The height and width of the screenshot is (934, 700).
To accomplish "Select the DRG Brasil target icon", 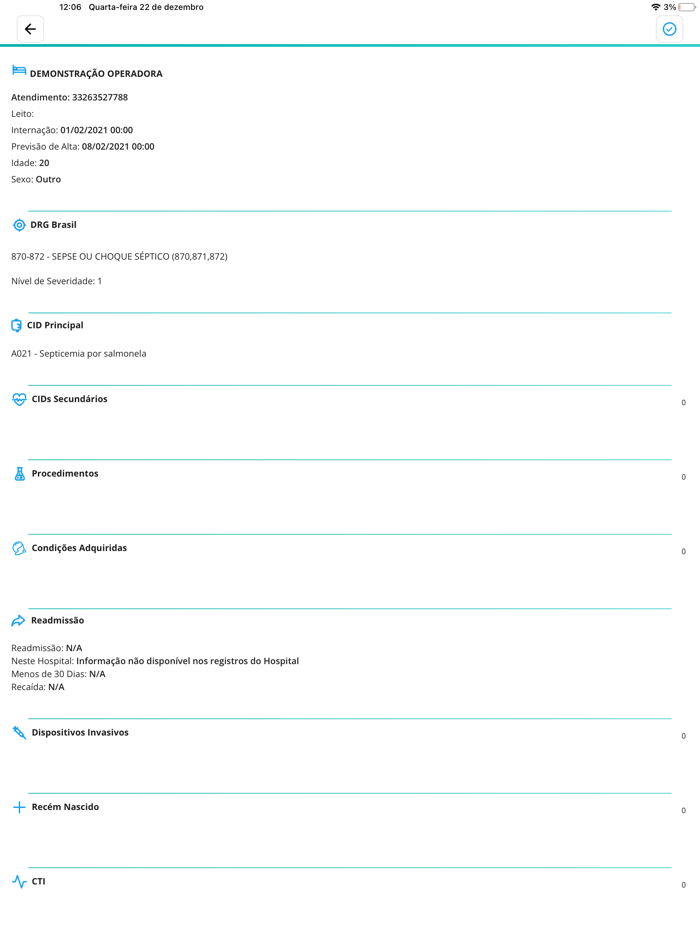I will (19, 225).
